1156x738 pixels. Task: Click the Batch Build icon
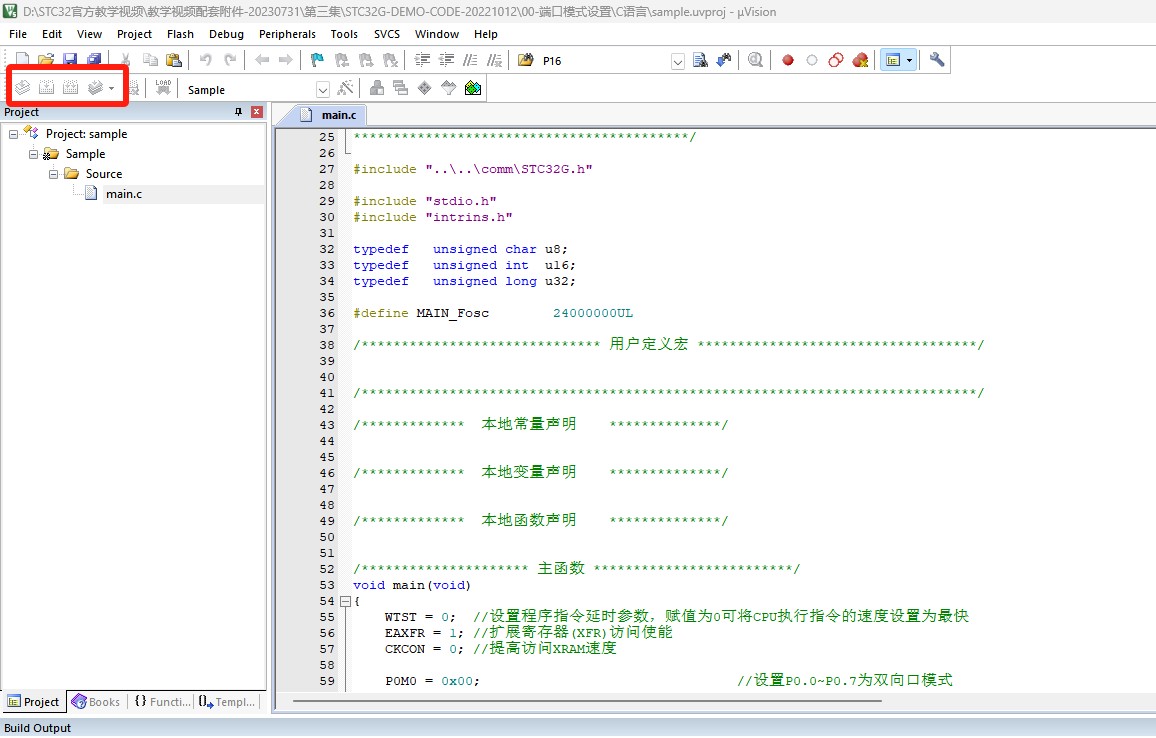pyautogui.click(x=95, y=88)
